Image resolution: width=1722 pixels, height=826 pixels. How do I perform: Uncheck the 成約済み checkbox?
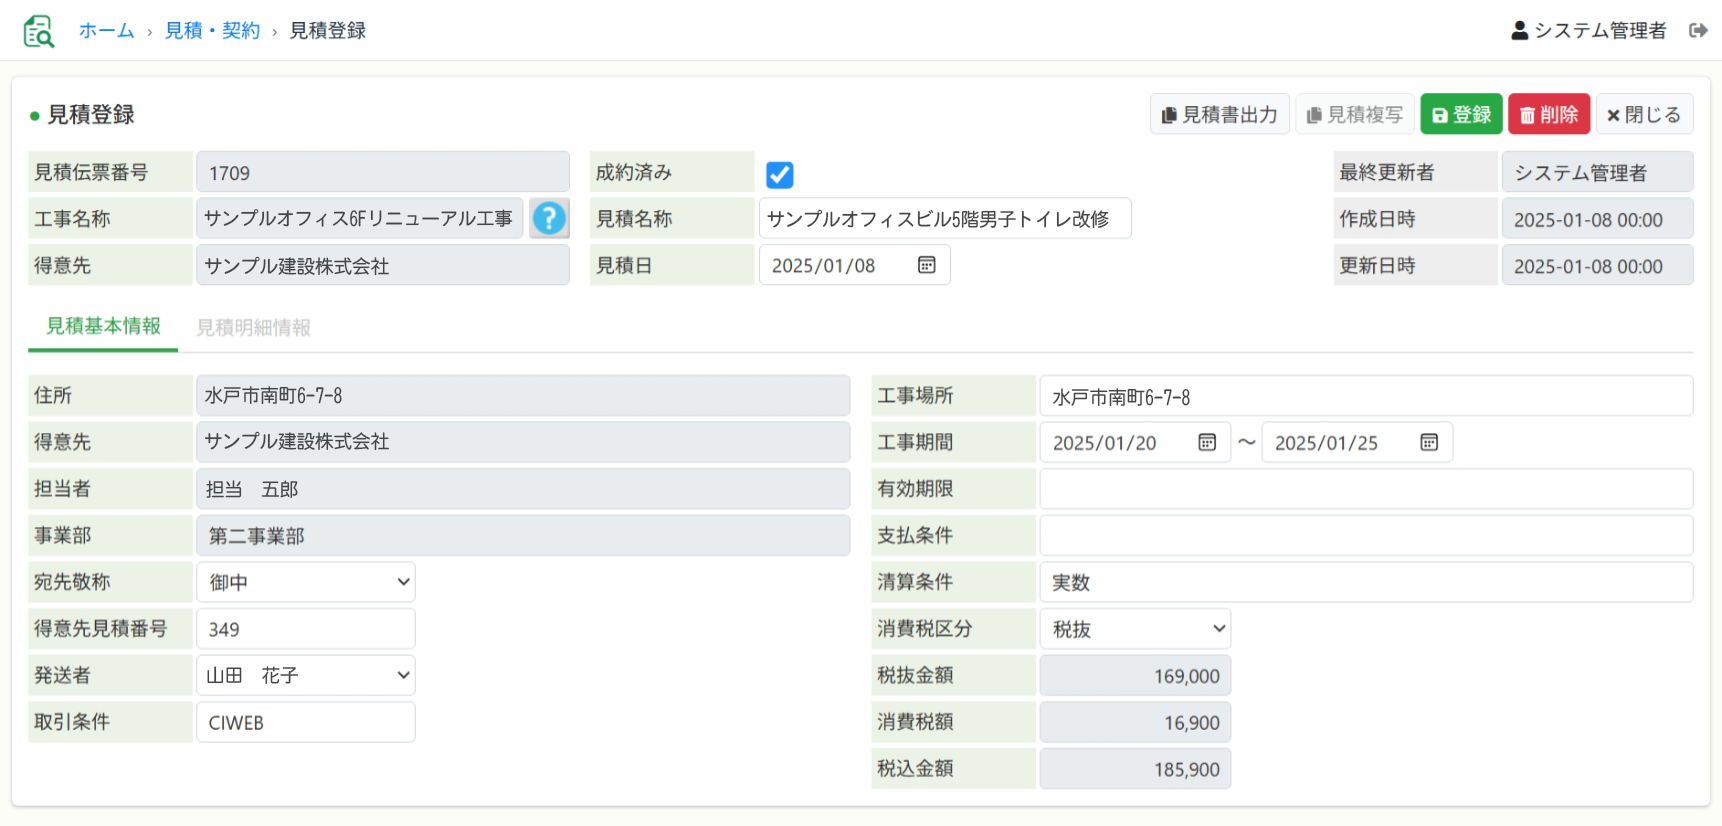pos(779,175)
